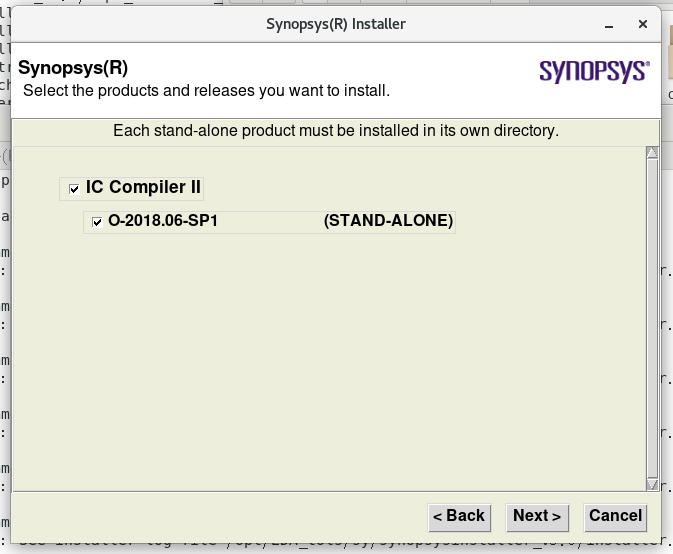Click the vertical scrollbar track
The height and width of the screenshot is (554, 673).
coord(652,318)
